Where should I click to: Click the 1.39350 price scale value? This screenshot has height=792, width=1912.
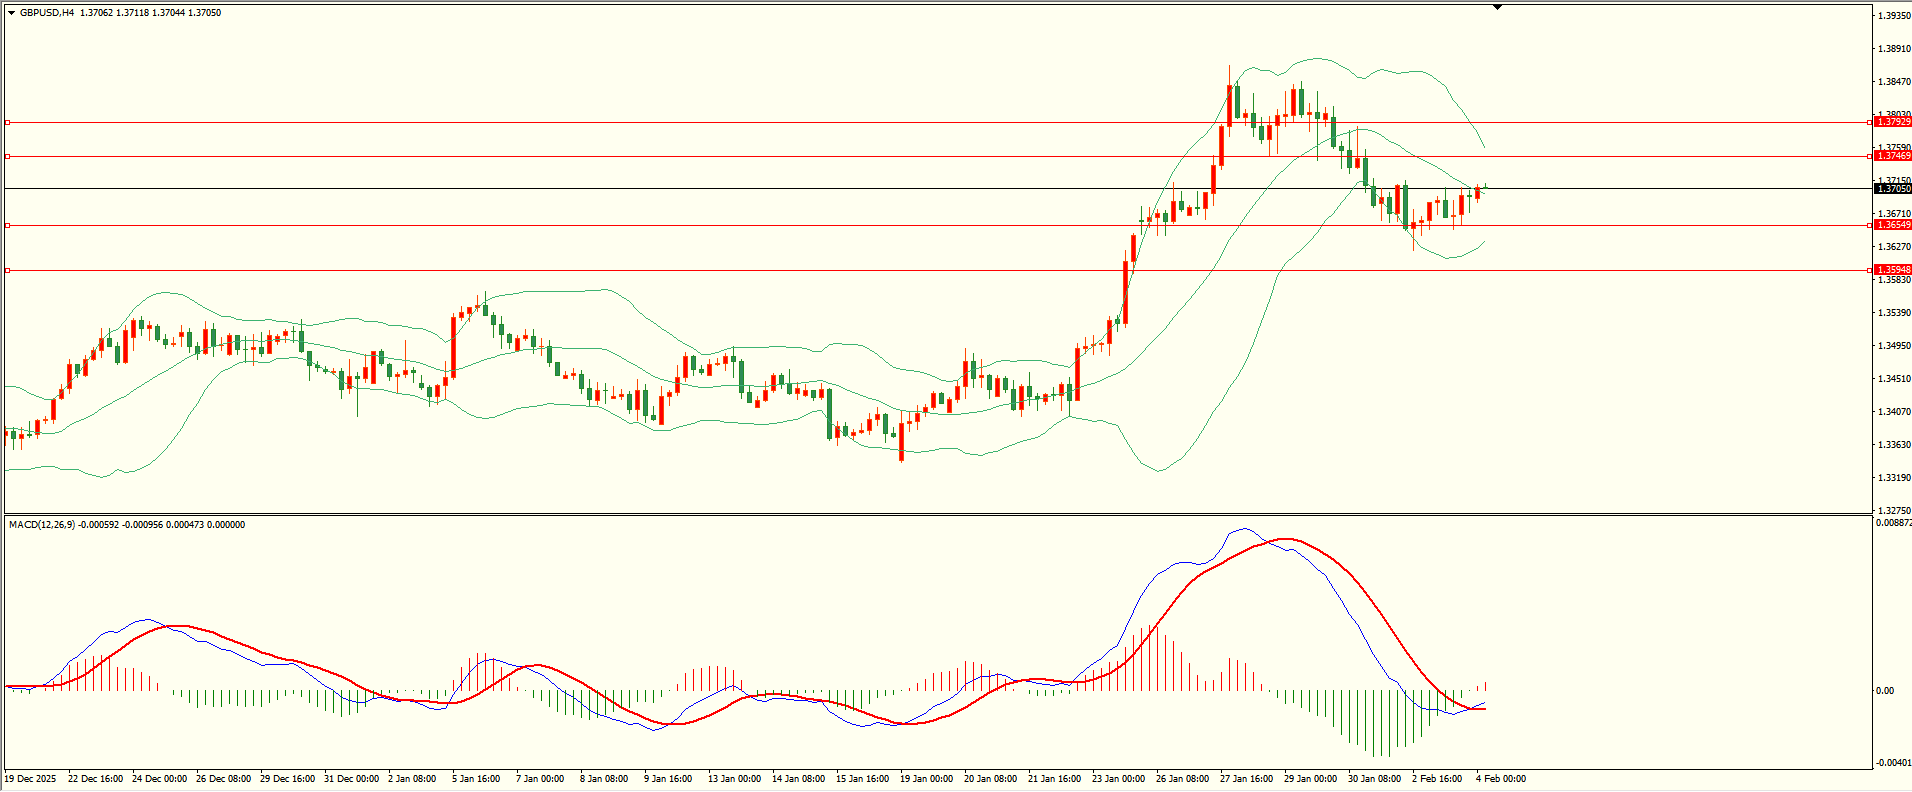point(1893,16)
